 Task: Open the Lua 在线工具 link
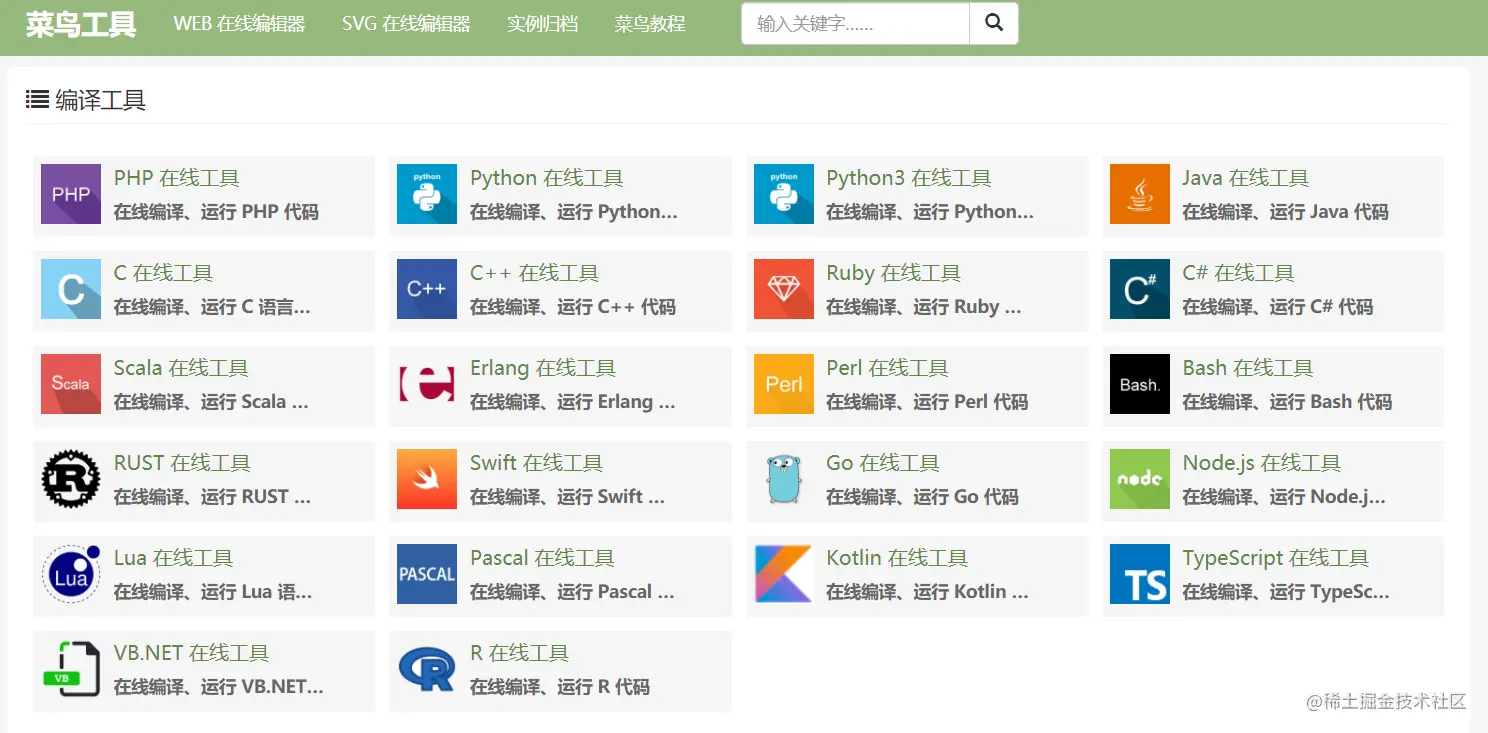[173, 558]
